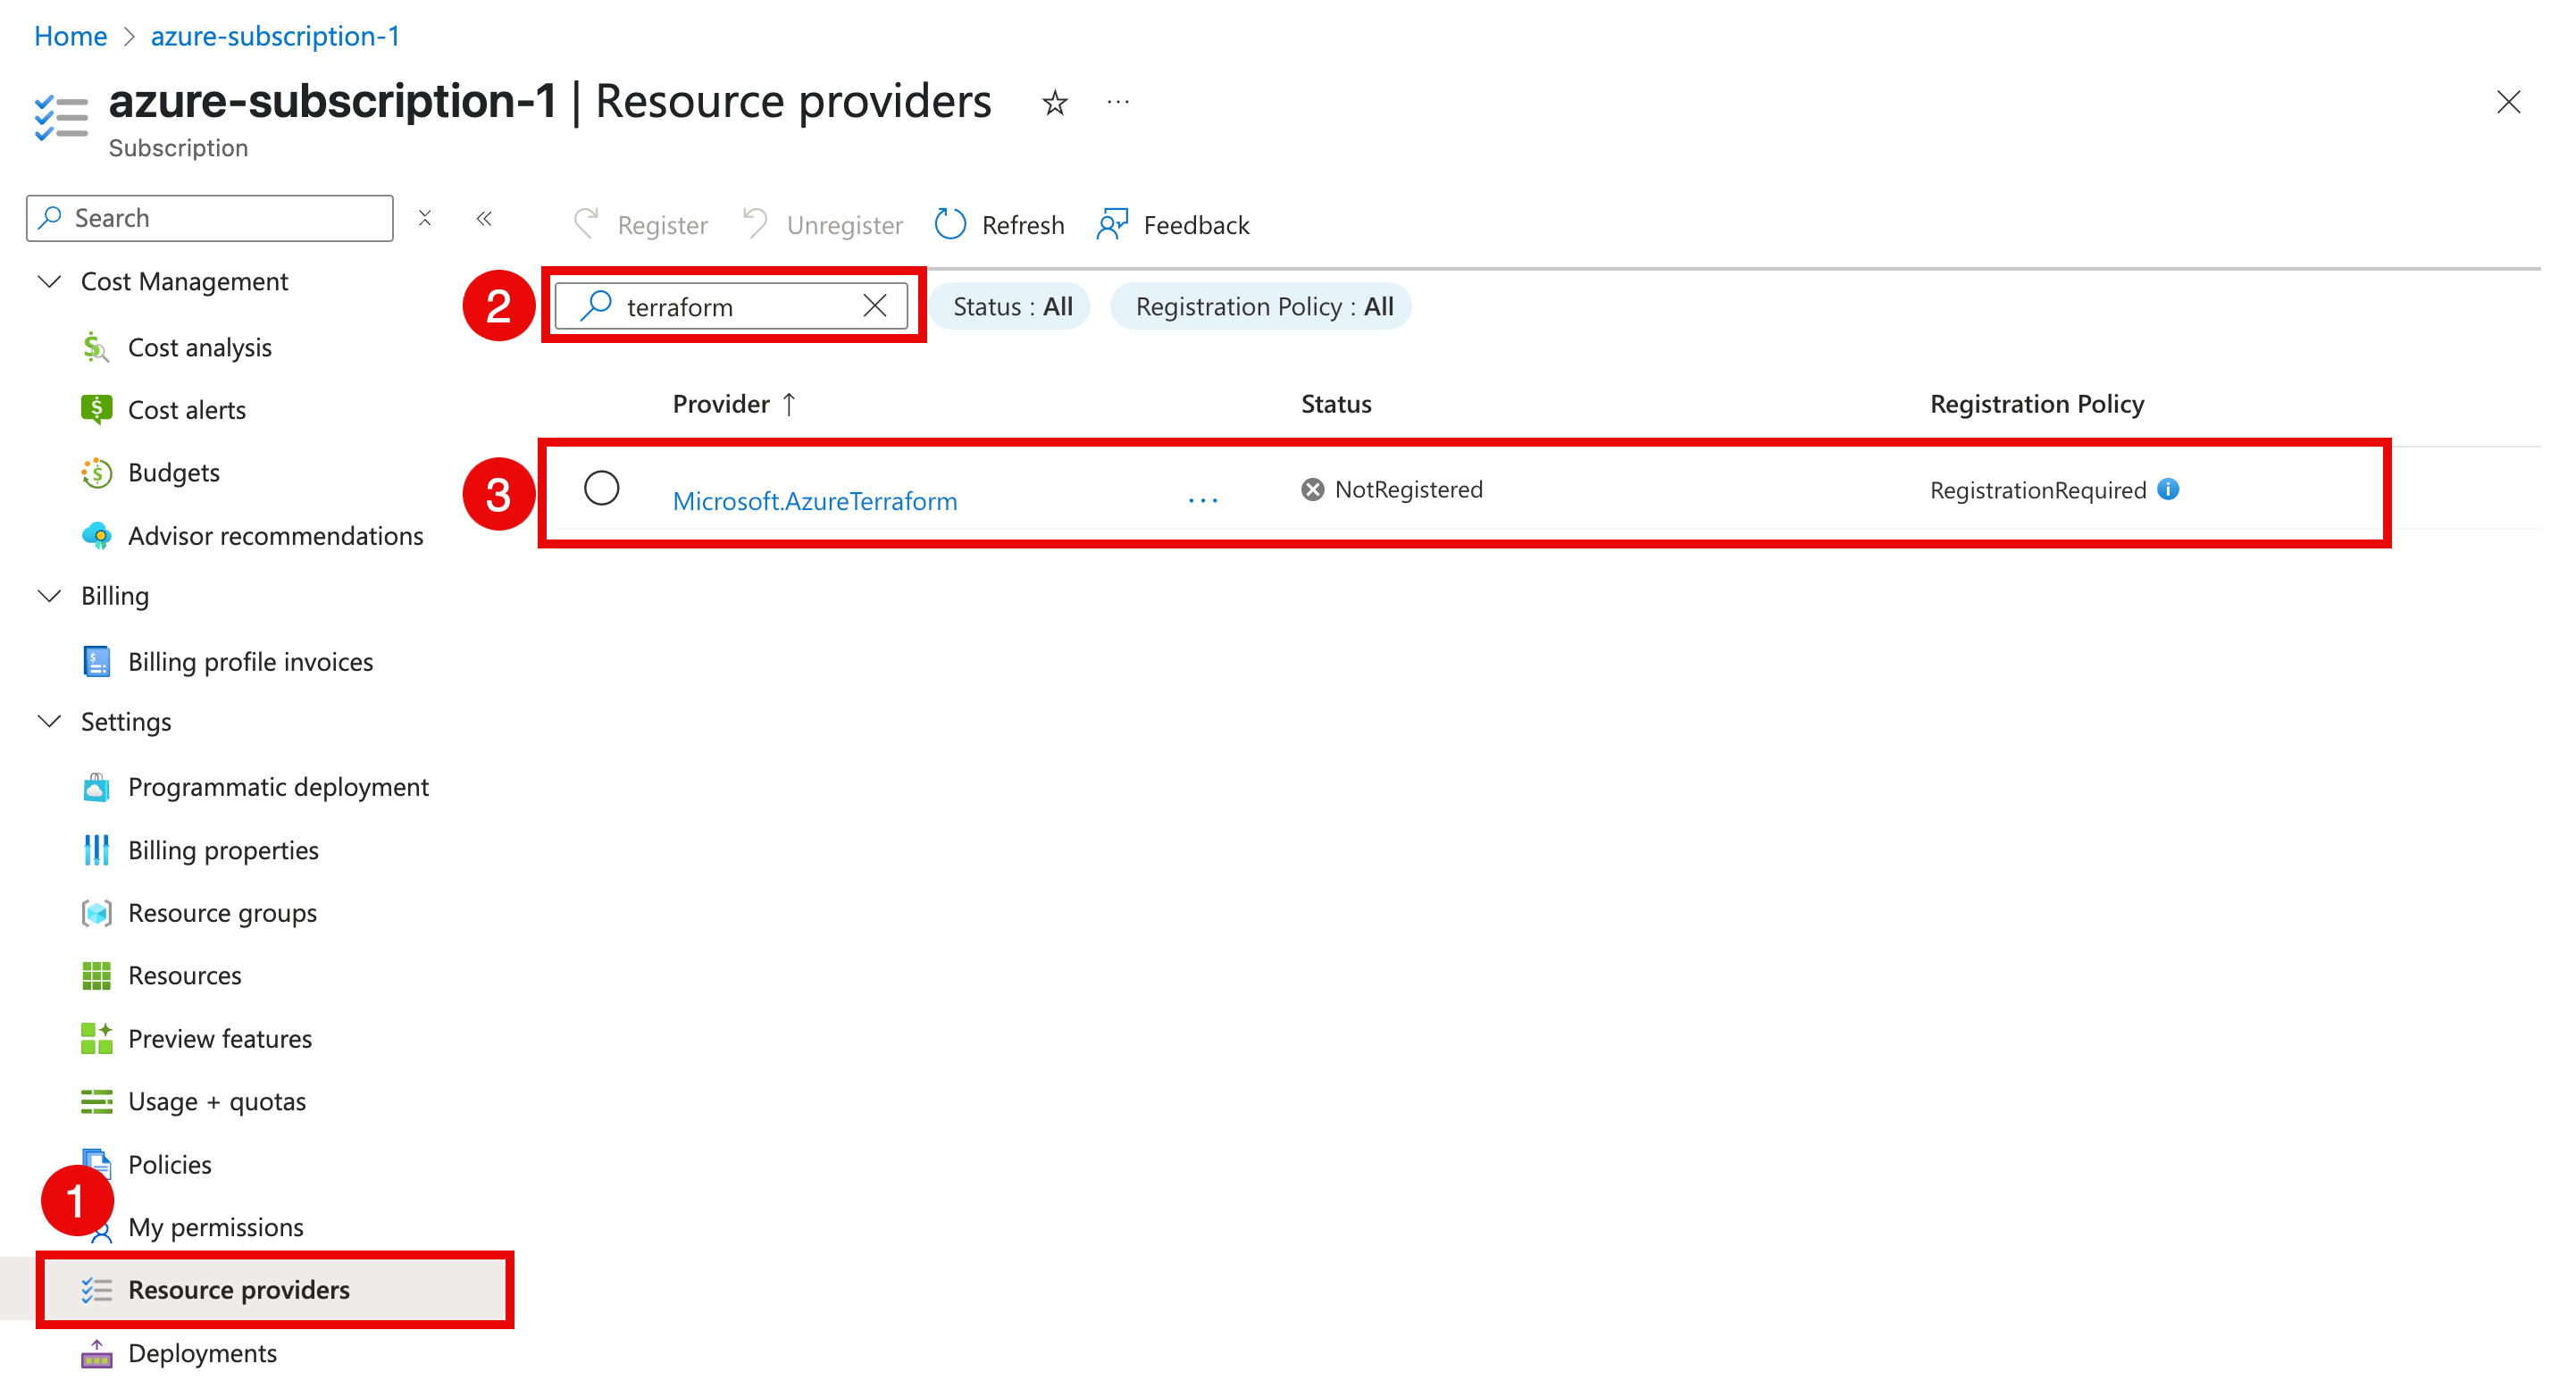
Task: Click the Cost analysis icon
Action: (x=96, y=347)
